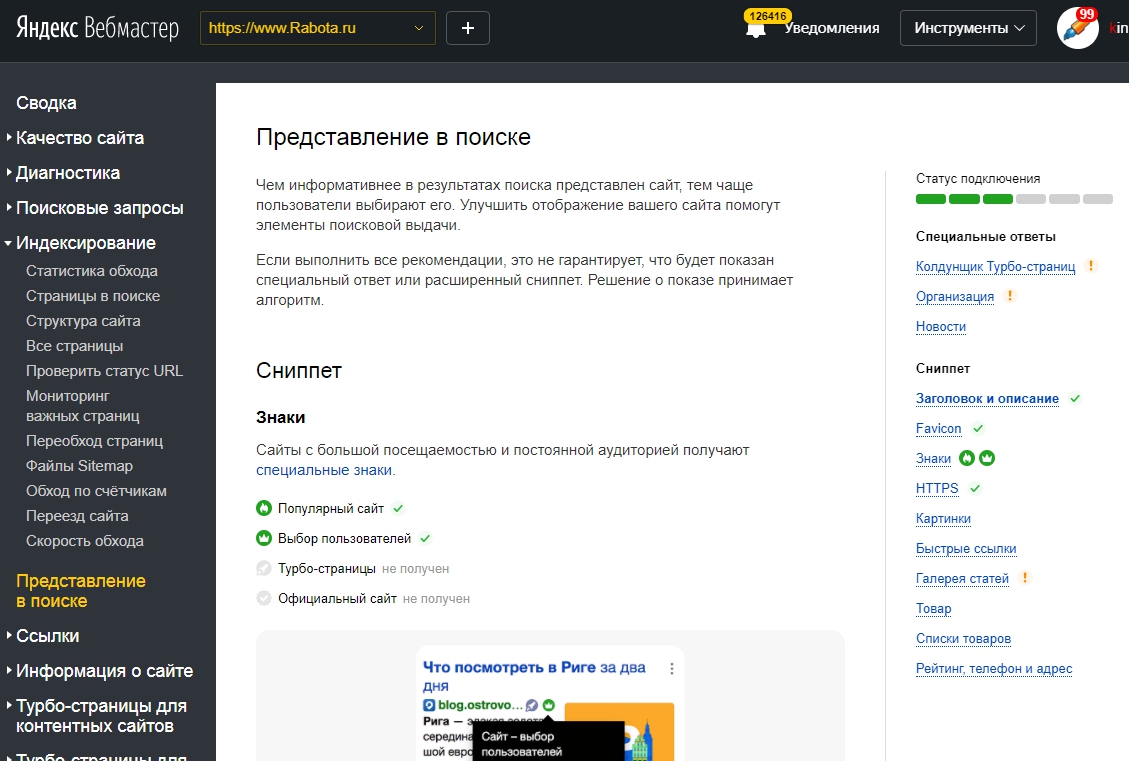This screenshot has height=761, width=1129.
Task: Click the three-dot menu on snippet preview
Action: (x=672, y=668)
